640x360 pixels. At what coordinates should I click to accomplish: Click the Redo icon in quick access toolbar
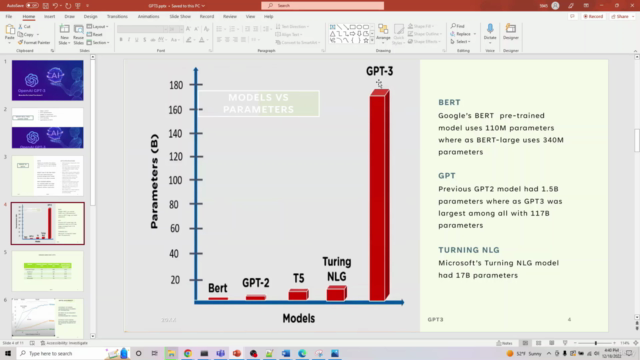coord(68,6)
